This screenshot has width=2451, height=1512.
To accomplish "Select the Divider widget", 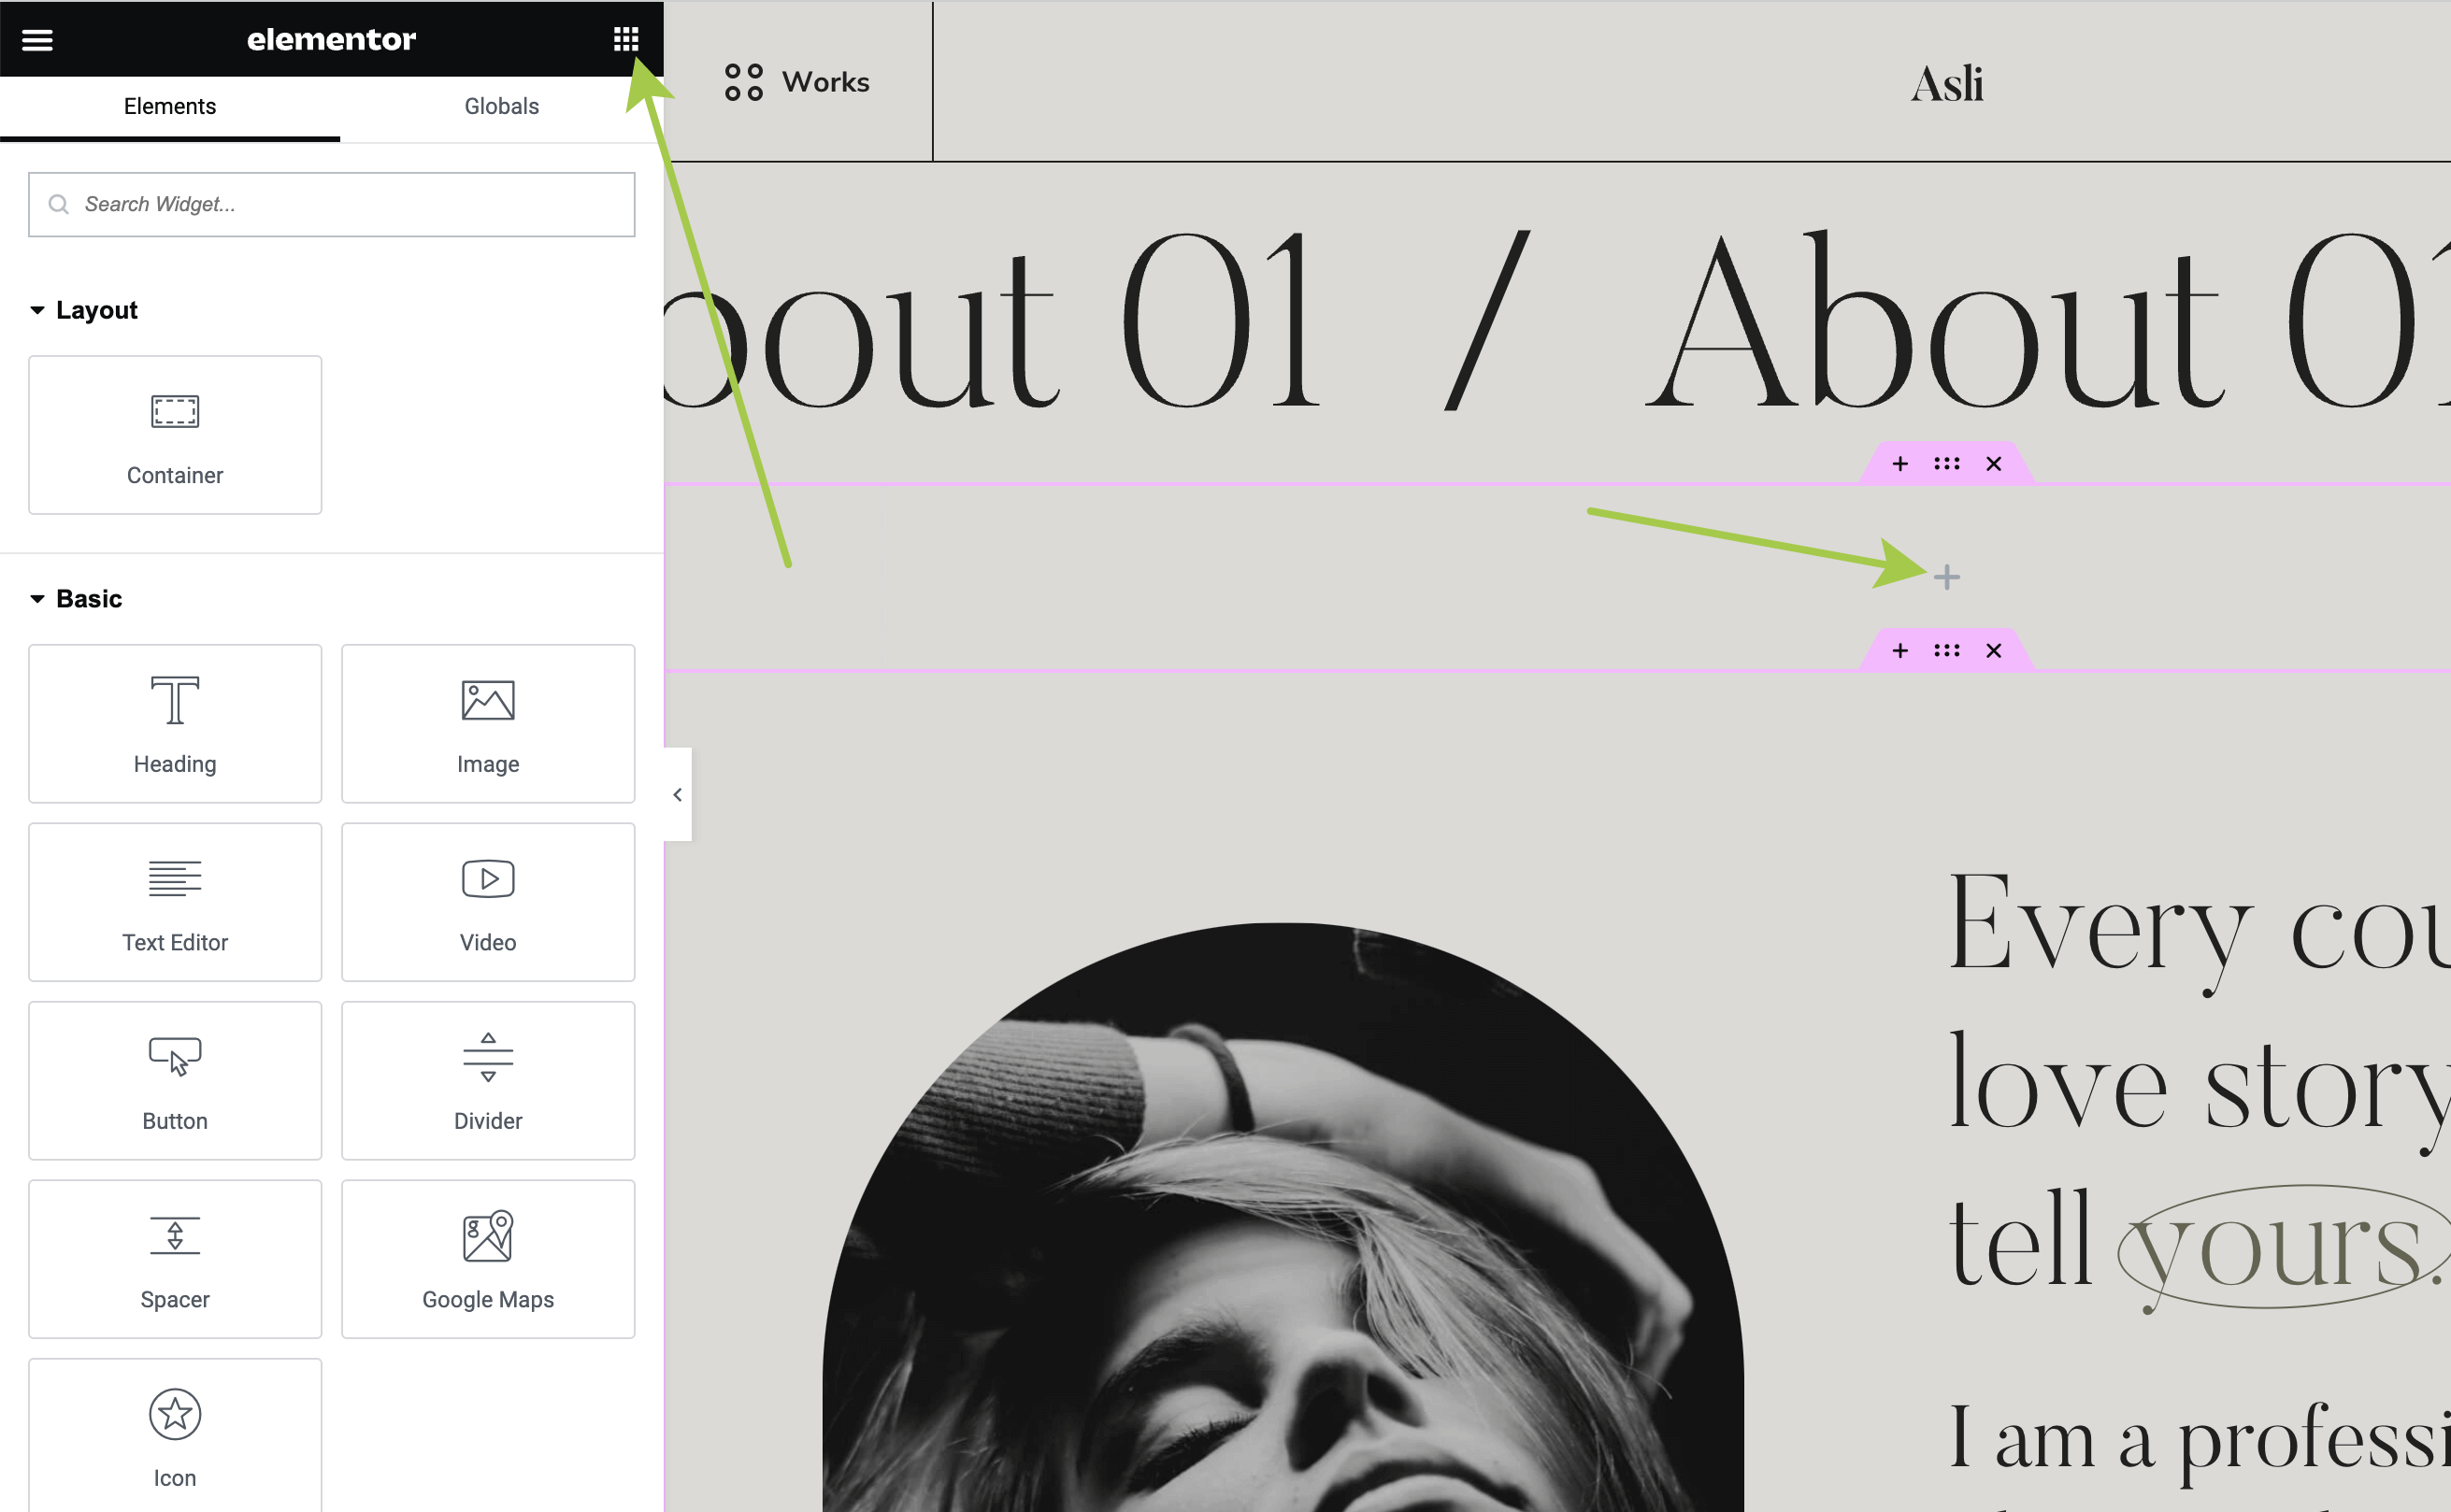I will [488, 1080].
